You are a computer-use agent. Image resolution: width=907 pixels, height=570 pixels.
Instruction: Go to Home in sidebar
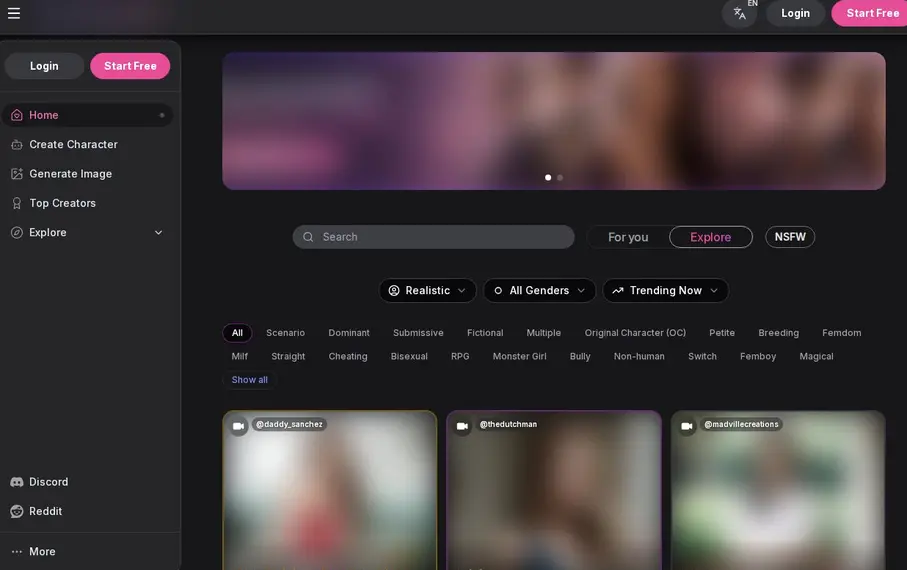[88, 115]
